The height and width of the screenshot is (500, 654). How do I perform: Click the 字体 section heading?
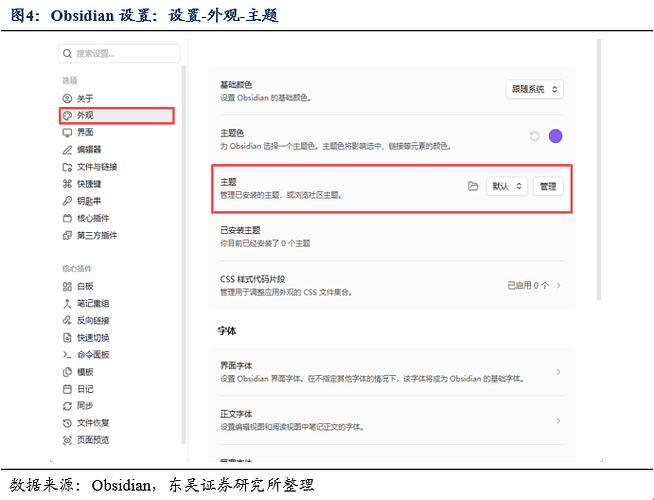[227, 331]
